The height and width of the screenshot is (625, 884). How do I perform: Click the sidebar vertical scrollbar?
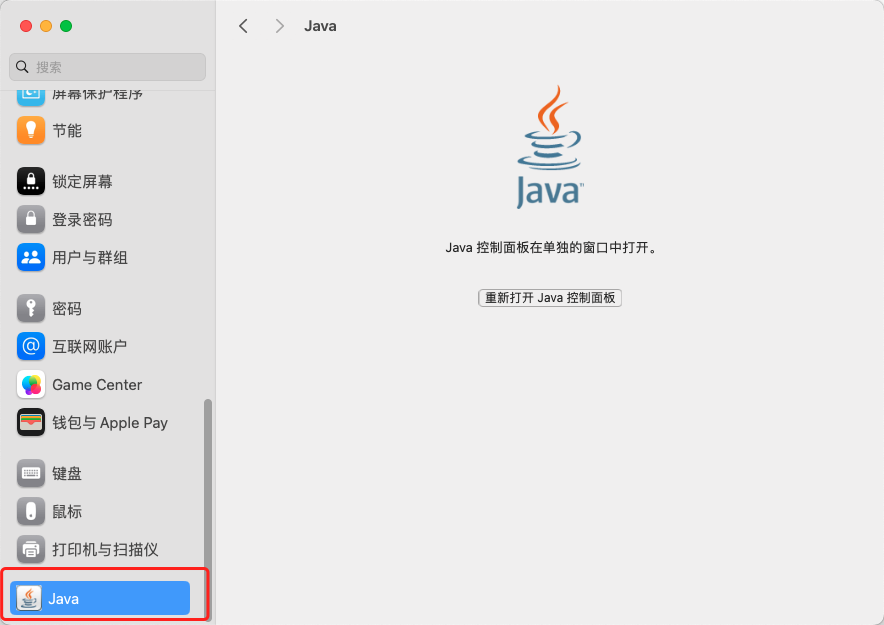[x=207, y=510]
